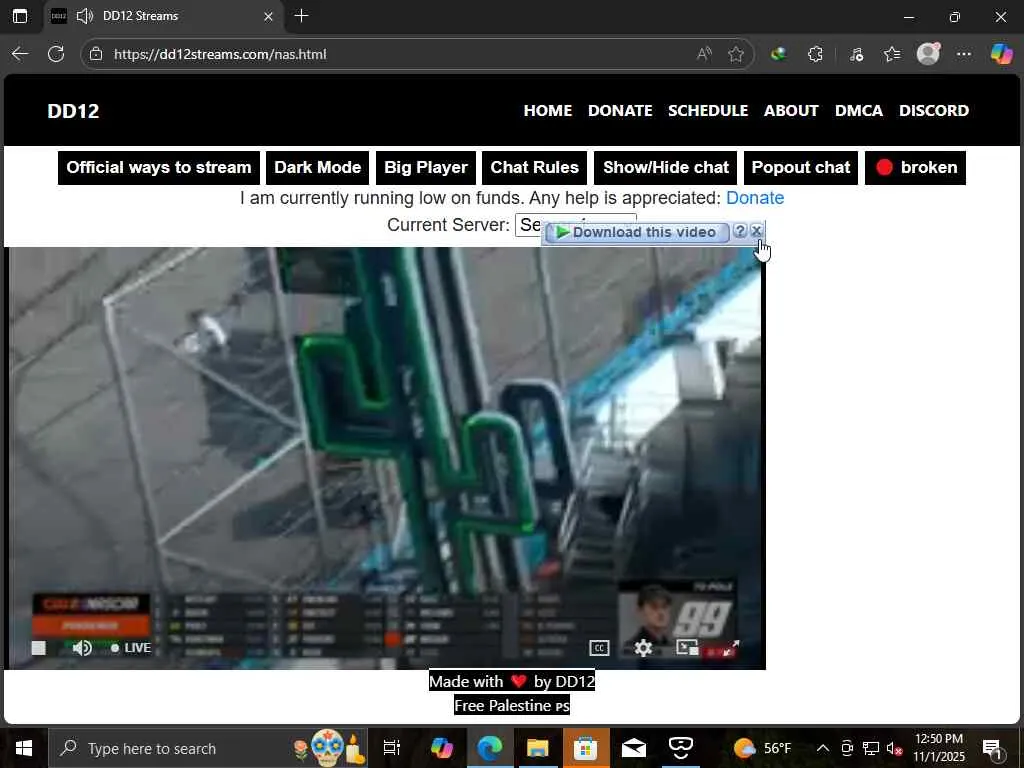The height and width of the screenshot is (768, 1024).
Task: Open network settings in system tray
Action: (871, 748)
